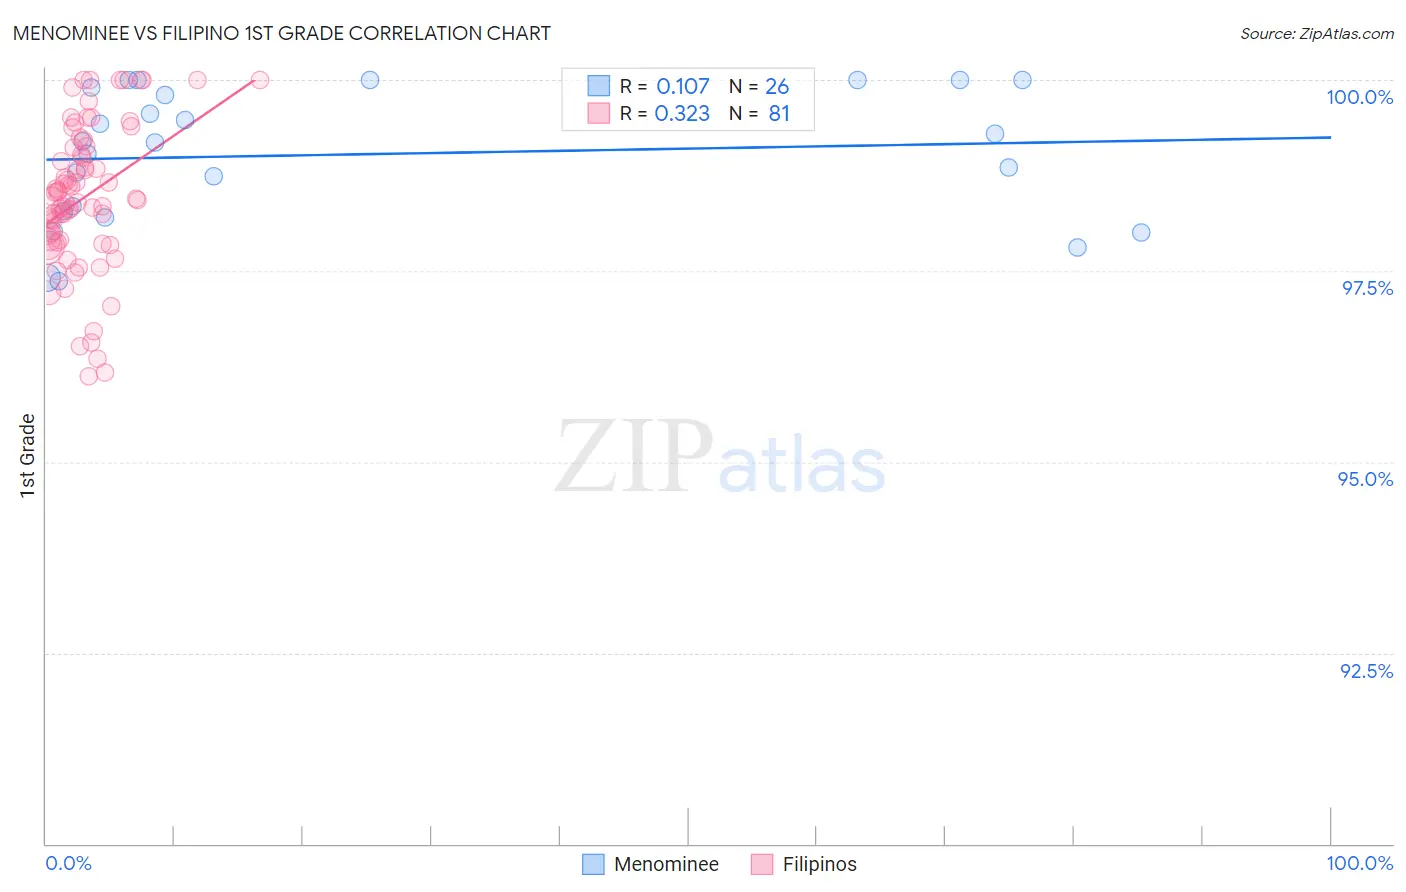
Task: Select the N = 81 value in legend
Action: pos(759,113)
